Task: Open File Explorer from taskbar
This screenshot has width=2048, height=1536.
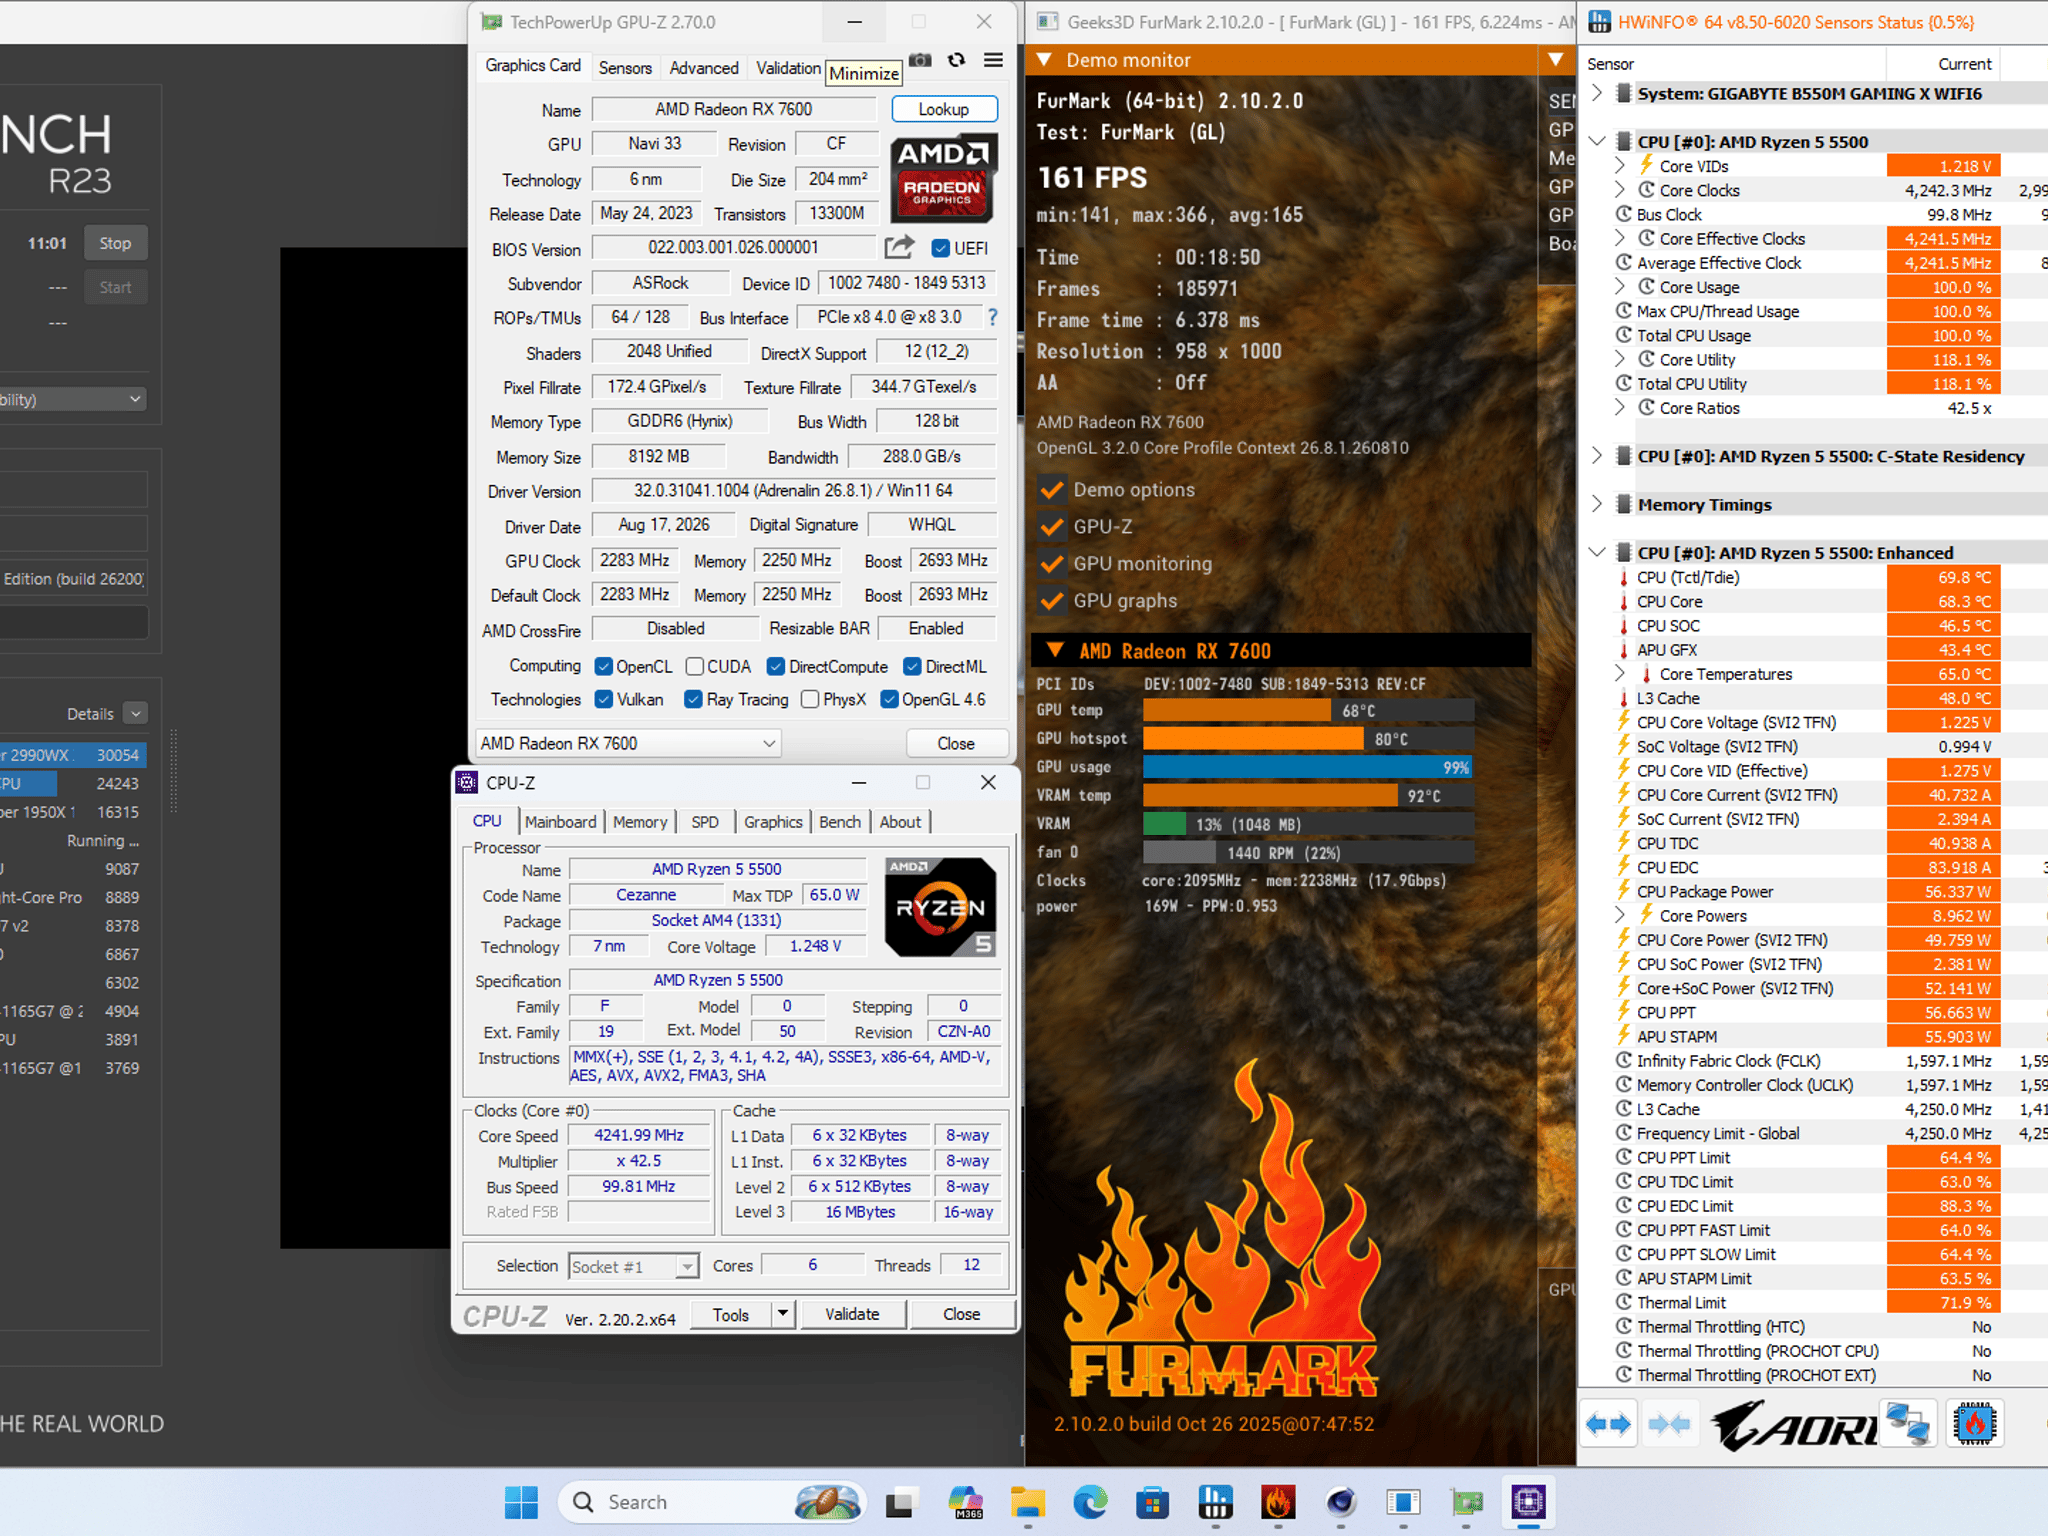Action: 1028,1502
